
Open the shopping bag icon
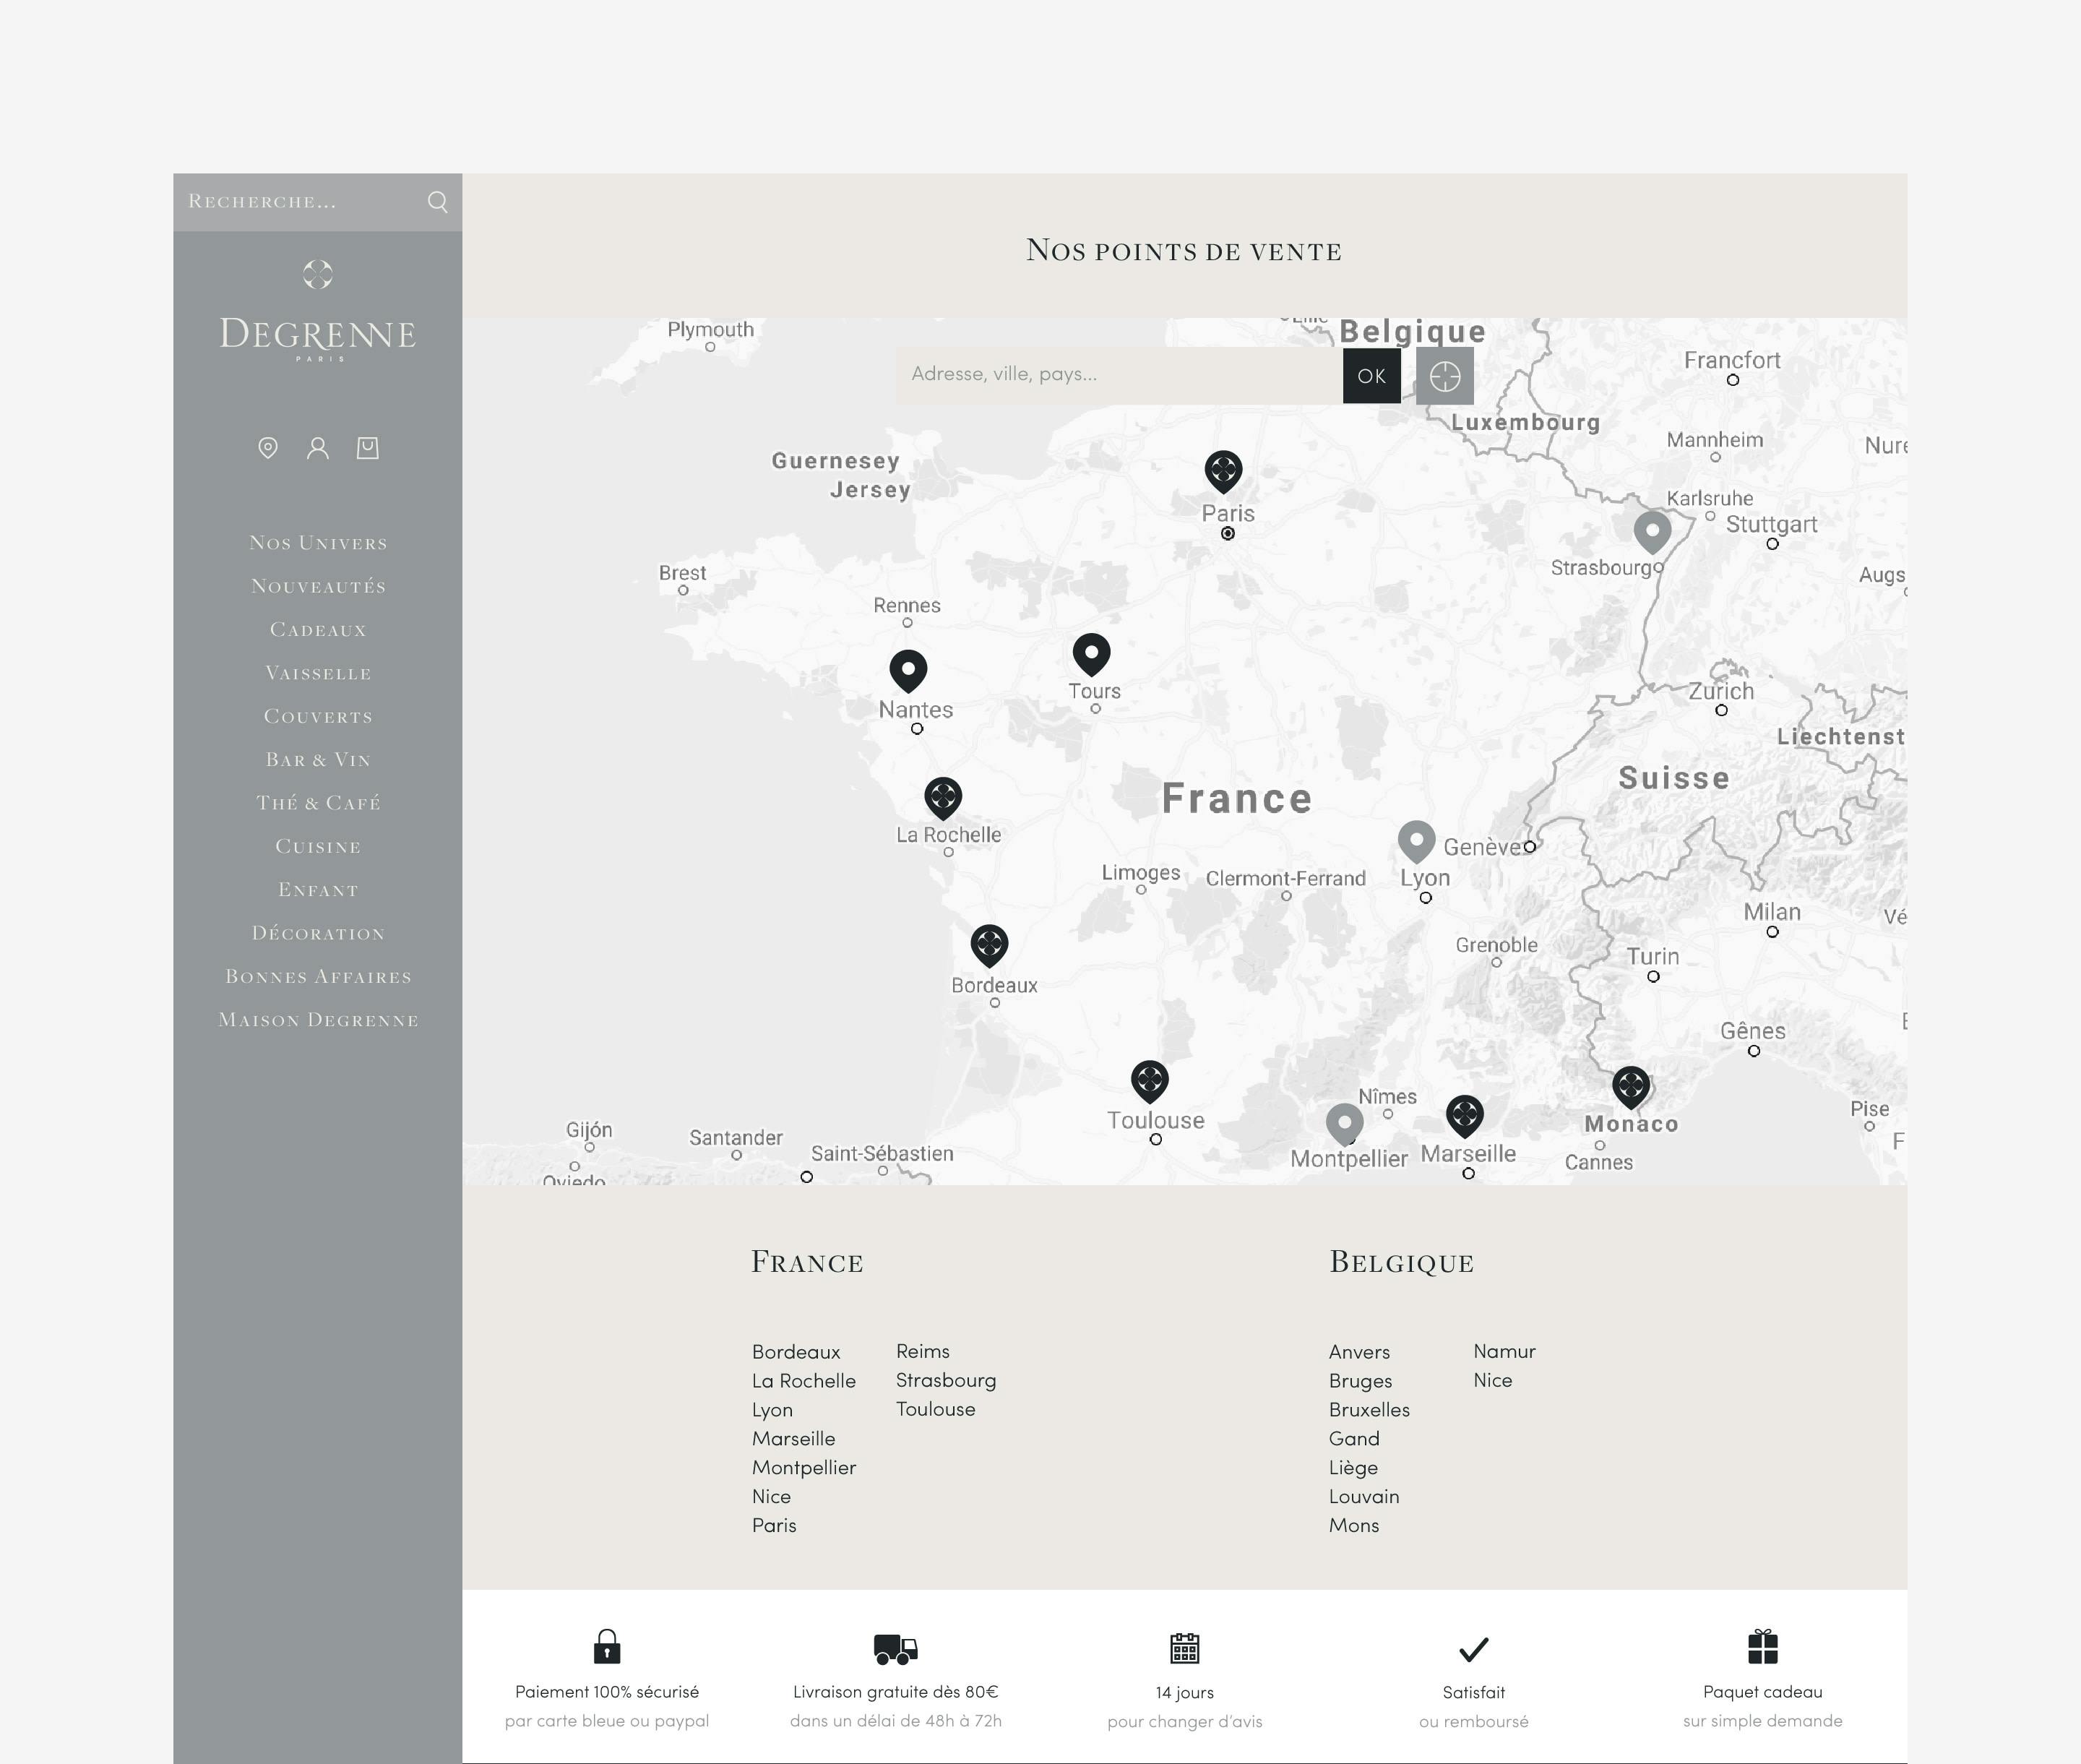pos(368,448)
